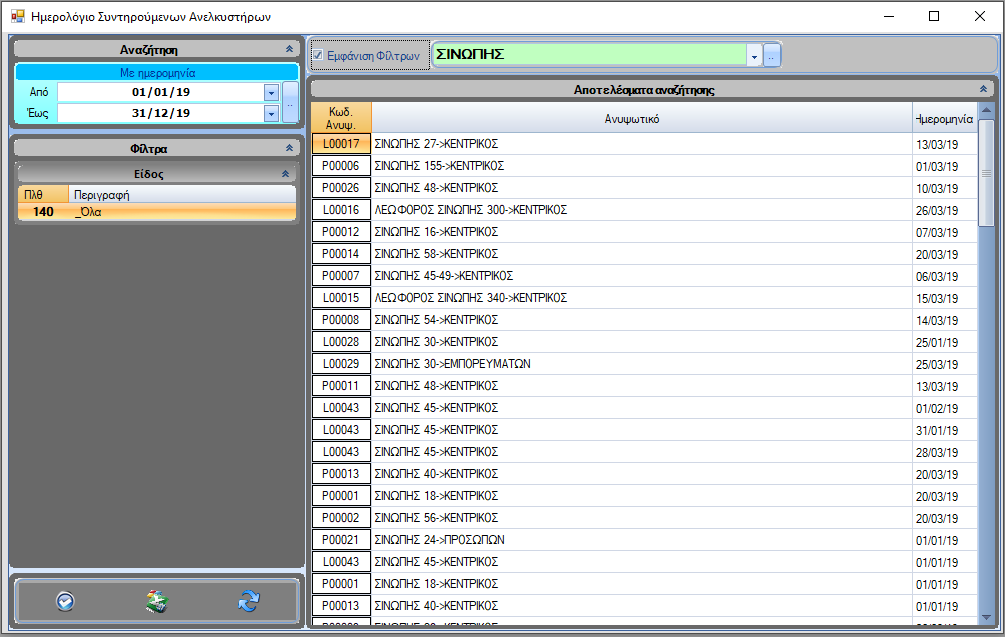The width and height of the screenshot is (1005, 637).
Task: Click the L00017 elevator code button
Action: pos(341,144)
